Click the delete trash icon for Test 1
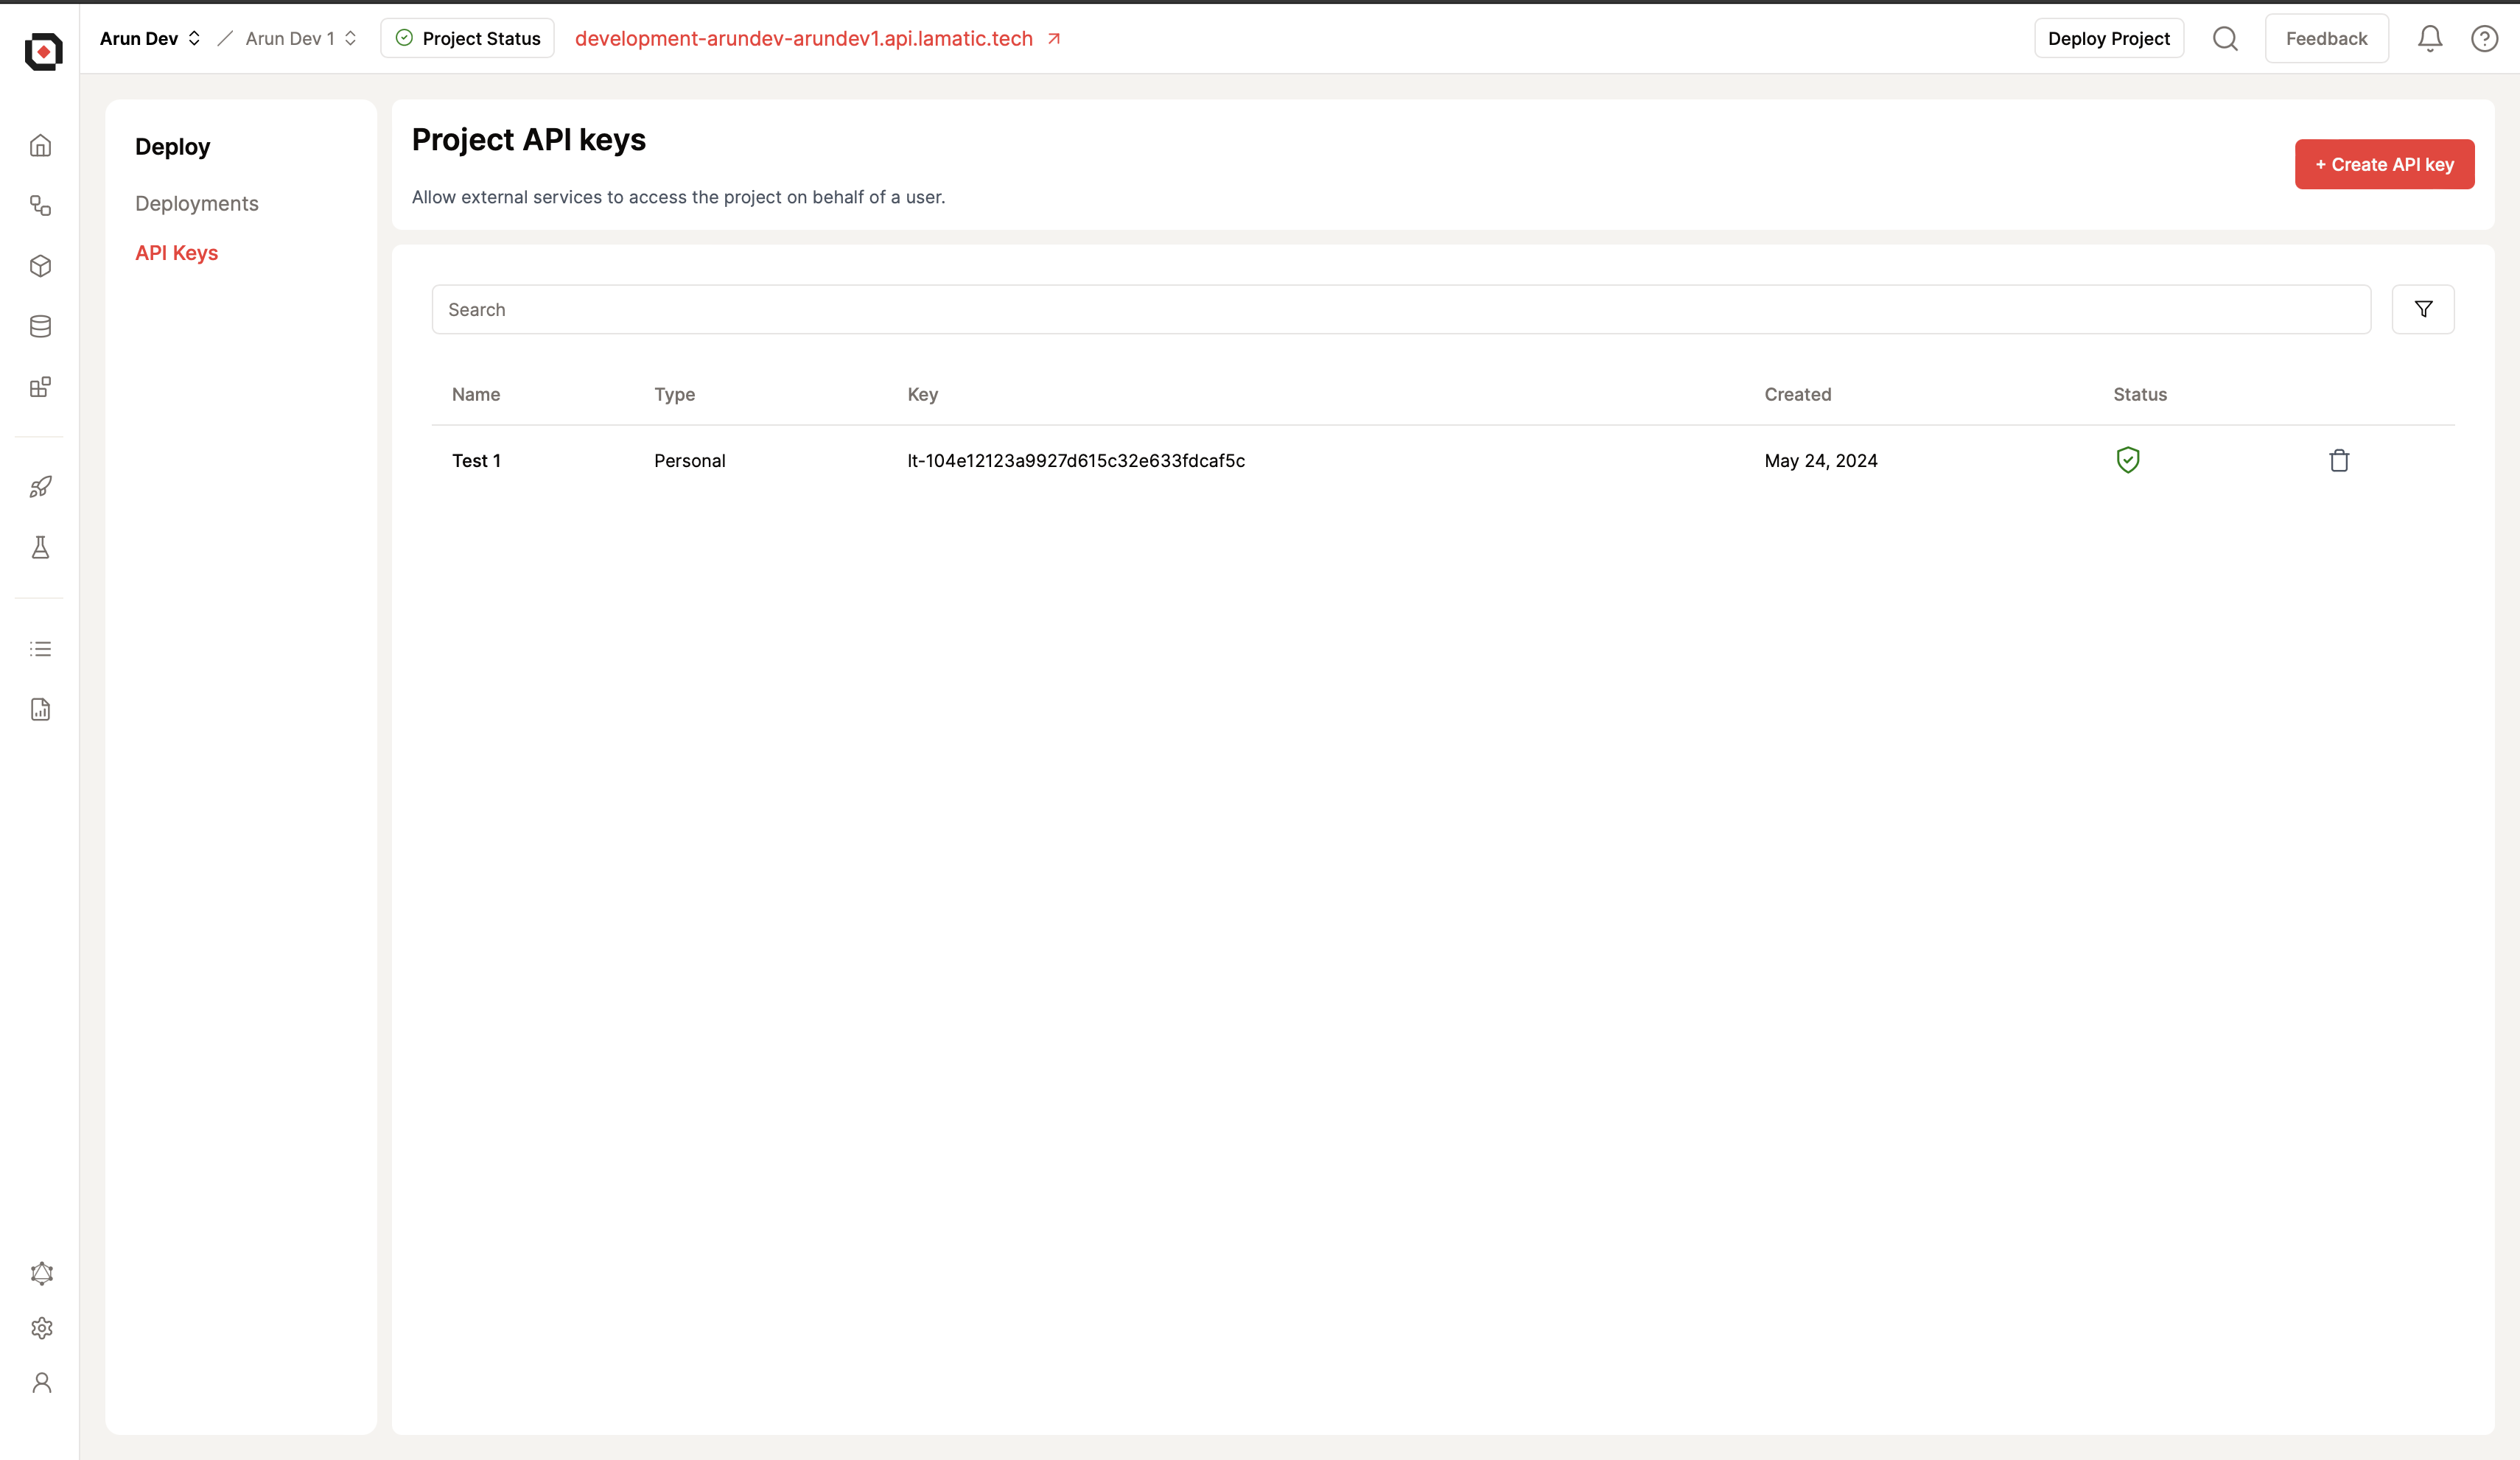 click(x=2339, y=459)
